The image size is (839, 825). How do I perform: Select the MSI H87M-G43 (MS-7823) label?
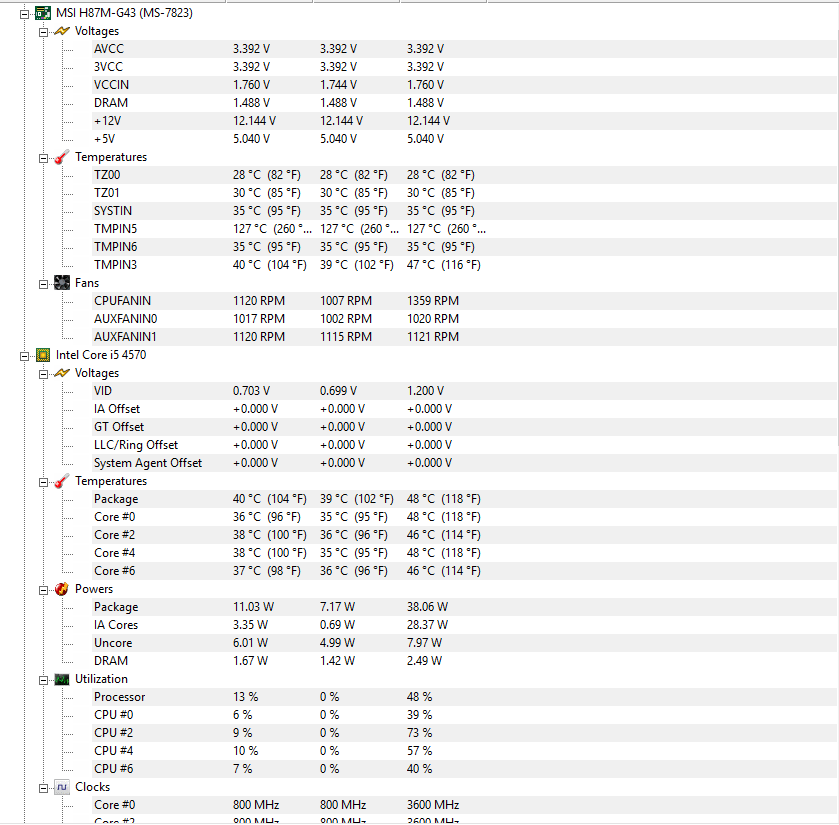[124, 13]
